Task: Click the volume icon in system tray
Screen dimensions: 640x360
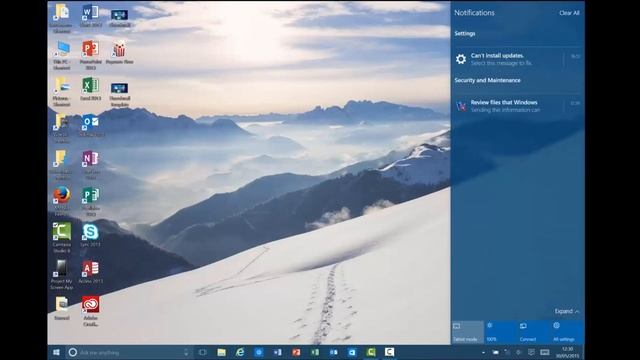Action: point(519,352)
